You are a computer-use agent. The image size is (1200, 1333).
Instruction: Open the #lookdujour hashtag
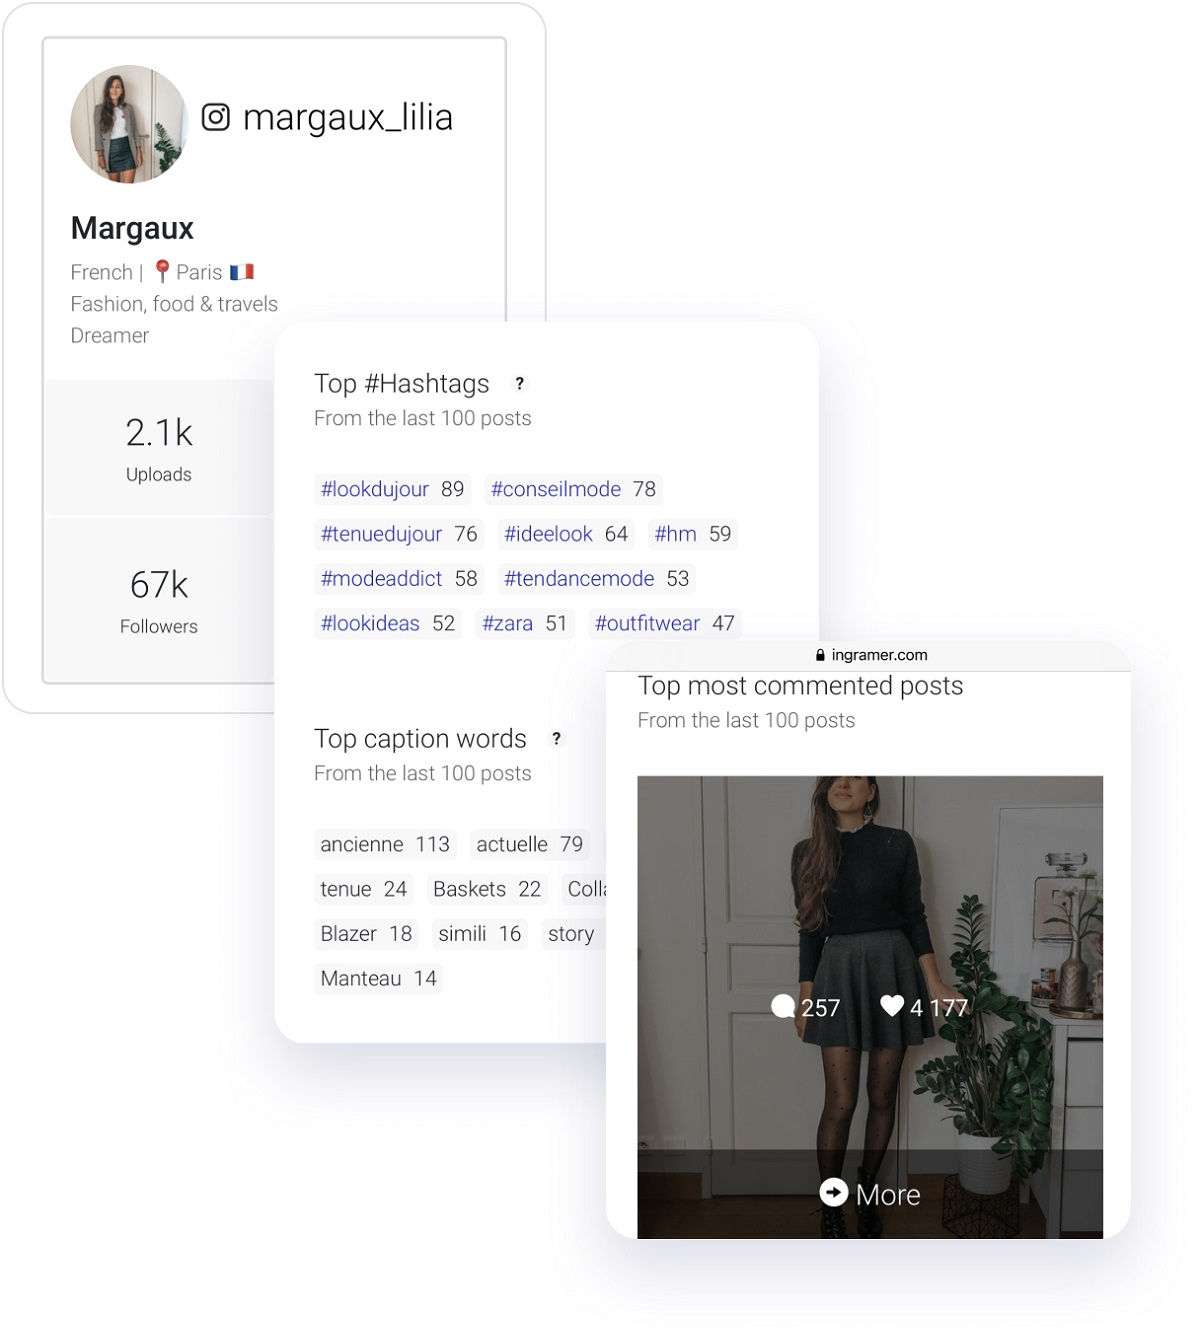pyautogui.click(x=392, y=489)
